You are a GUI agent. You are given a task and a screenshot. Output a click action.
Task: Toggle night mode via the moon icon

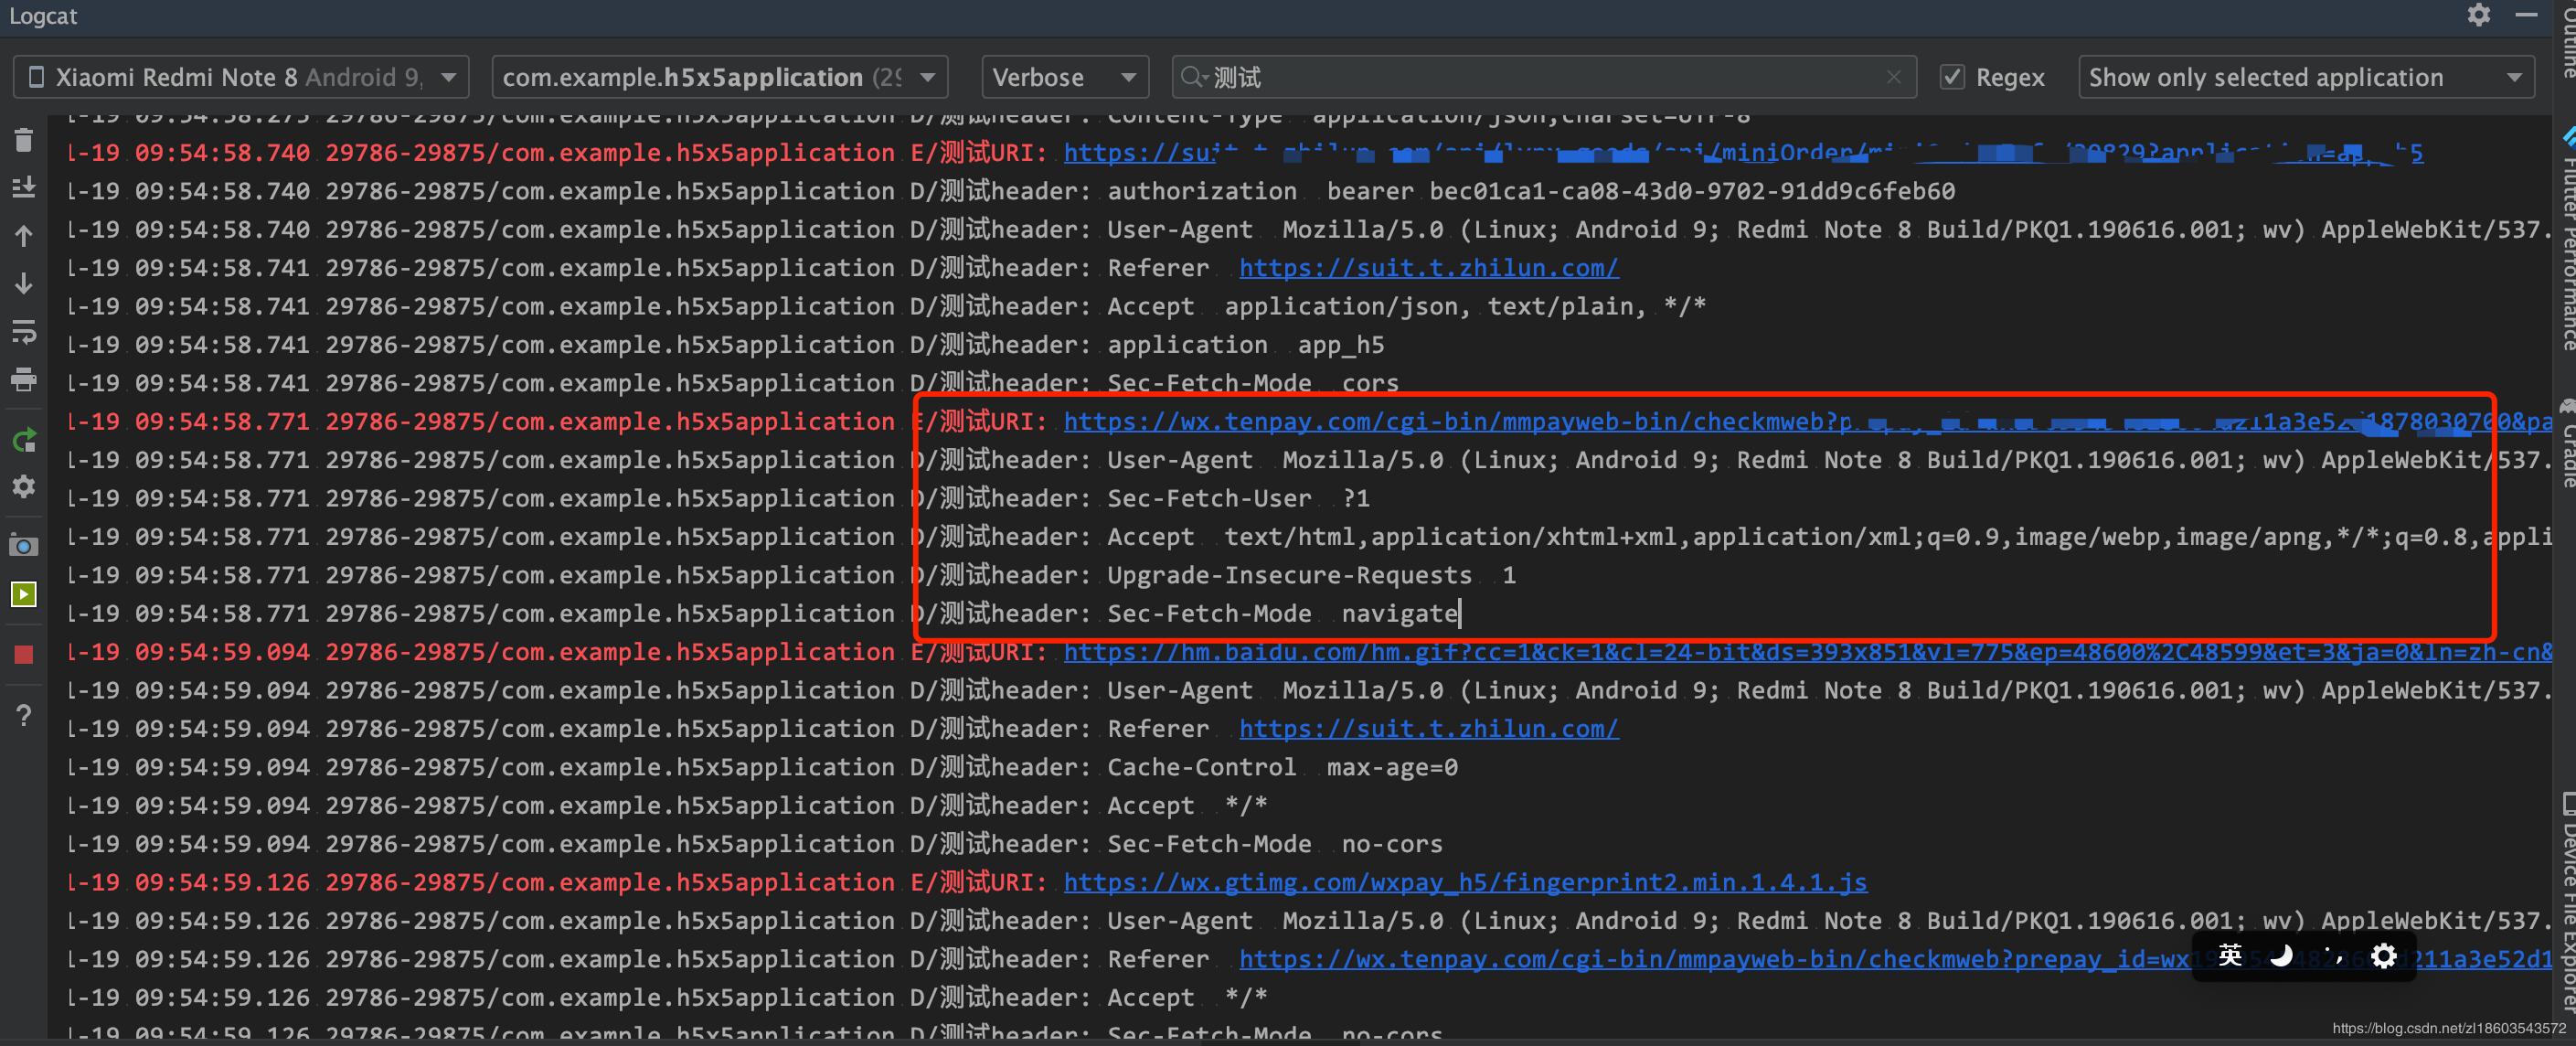(x=2281, y=956)
